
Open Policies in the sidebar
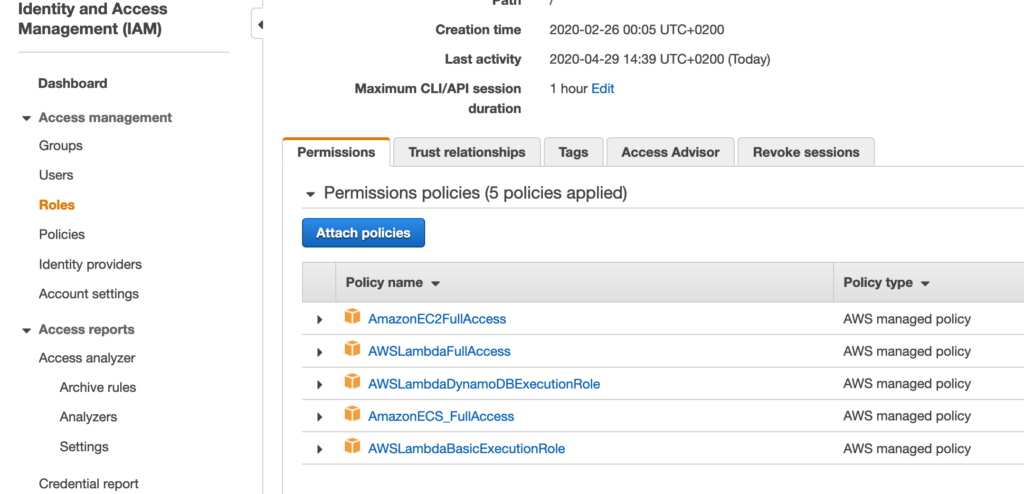62,235
